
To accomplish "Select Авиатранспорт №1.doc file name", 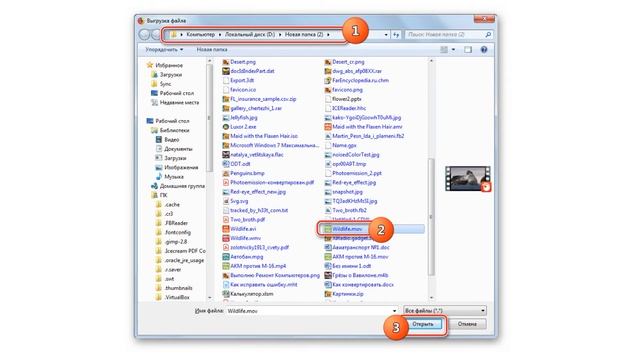I will pos(361,247).
